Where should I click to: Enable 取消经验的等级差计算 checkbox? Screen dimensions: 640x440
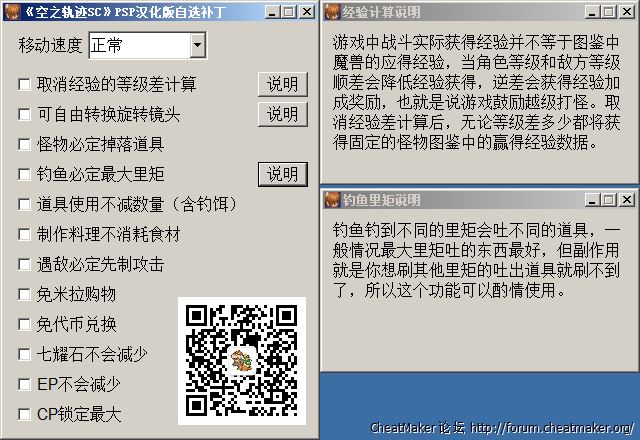[24, 84]
